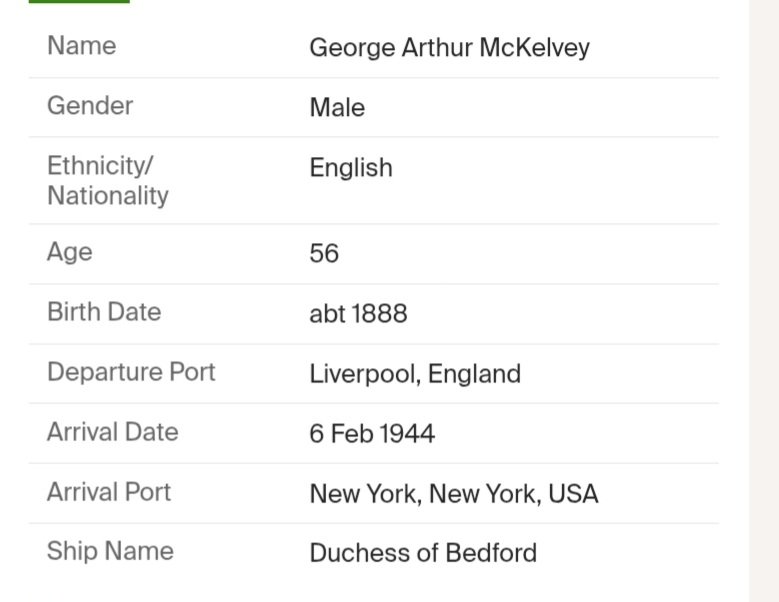Open the New York, New York, USA value
779x602 pixels.
pos(454,494)
